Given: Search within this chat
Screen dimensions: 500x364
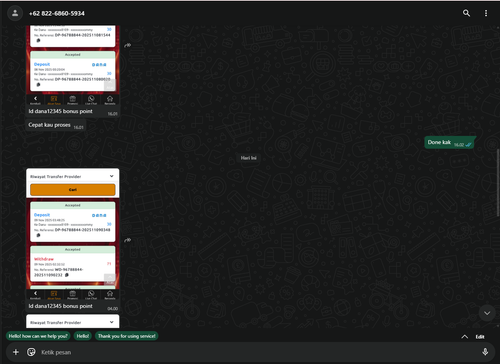Looking at the screenshot, I should coord(466,13).
